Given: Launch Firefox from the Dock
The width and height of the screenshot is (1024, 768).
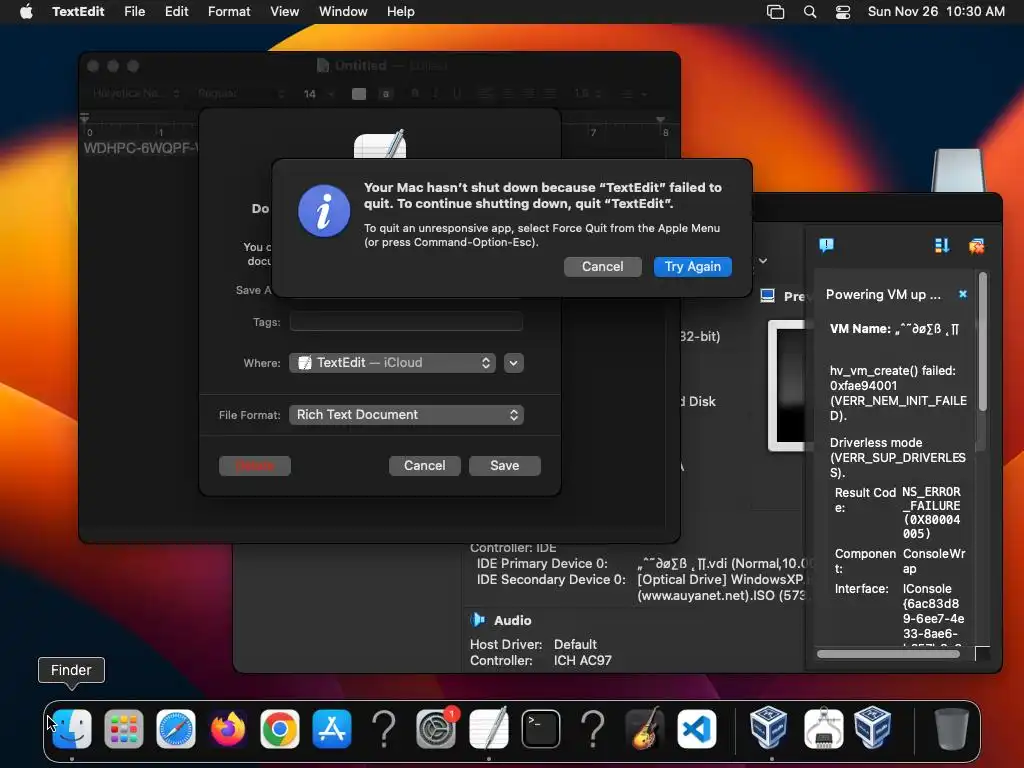Looking at the screenshot, I should click(228, 729).
